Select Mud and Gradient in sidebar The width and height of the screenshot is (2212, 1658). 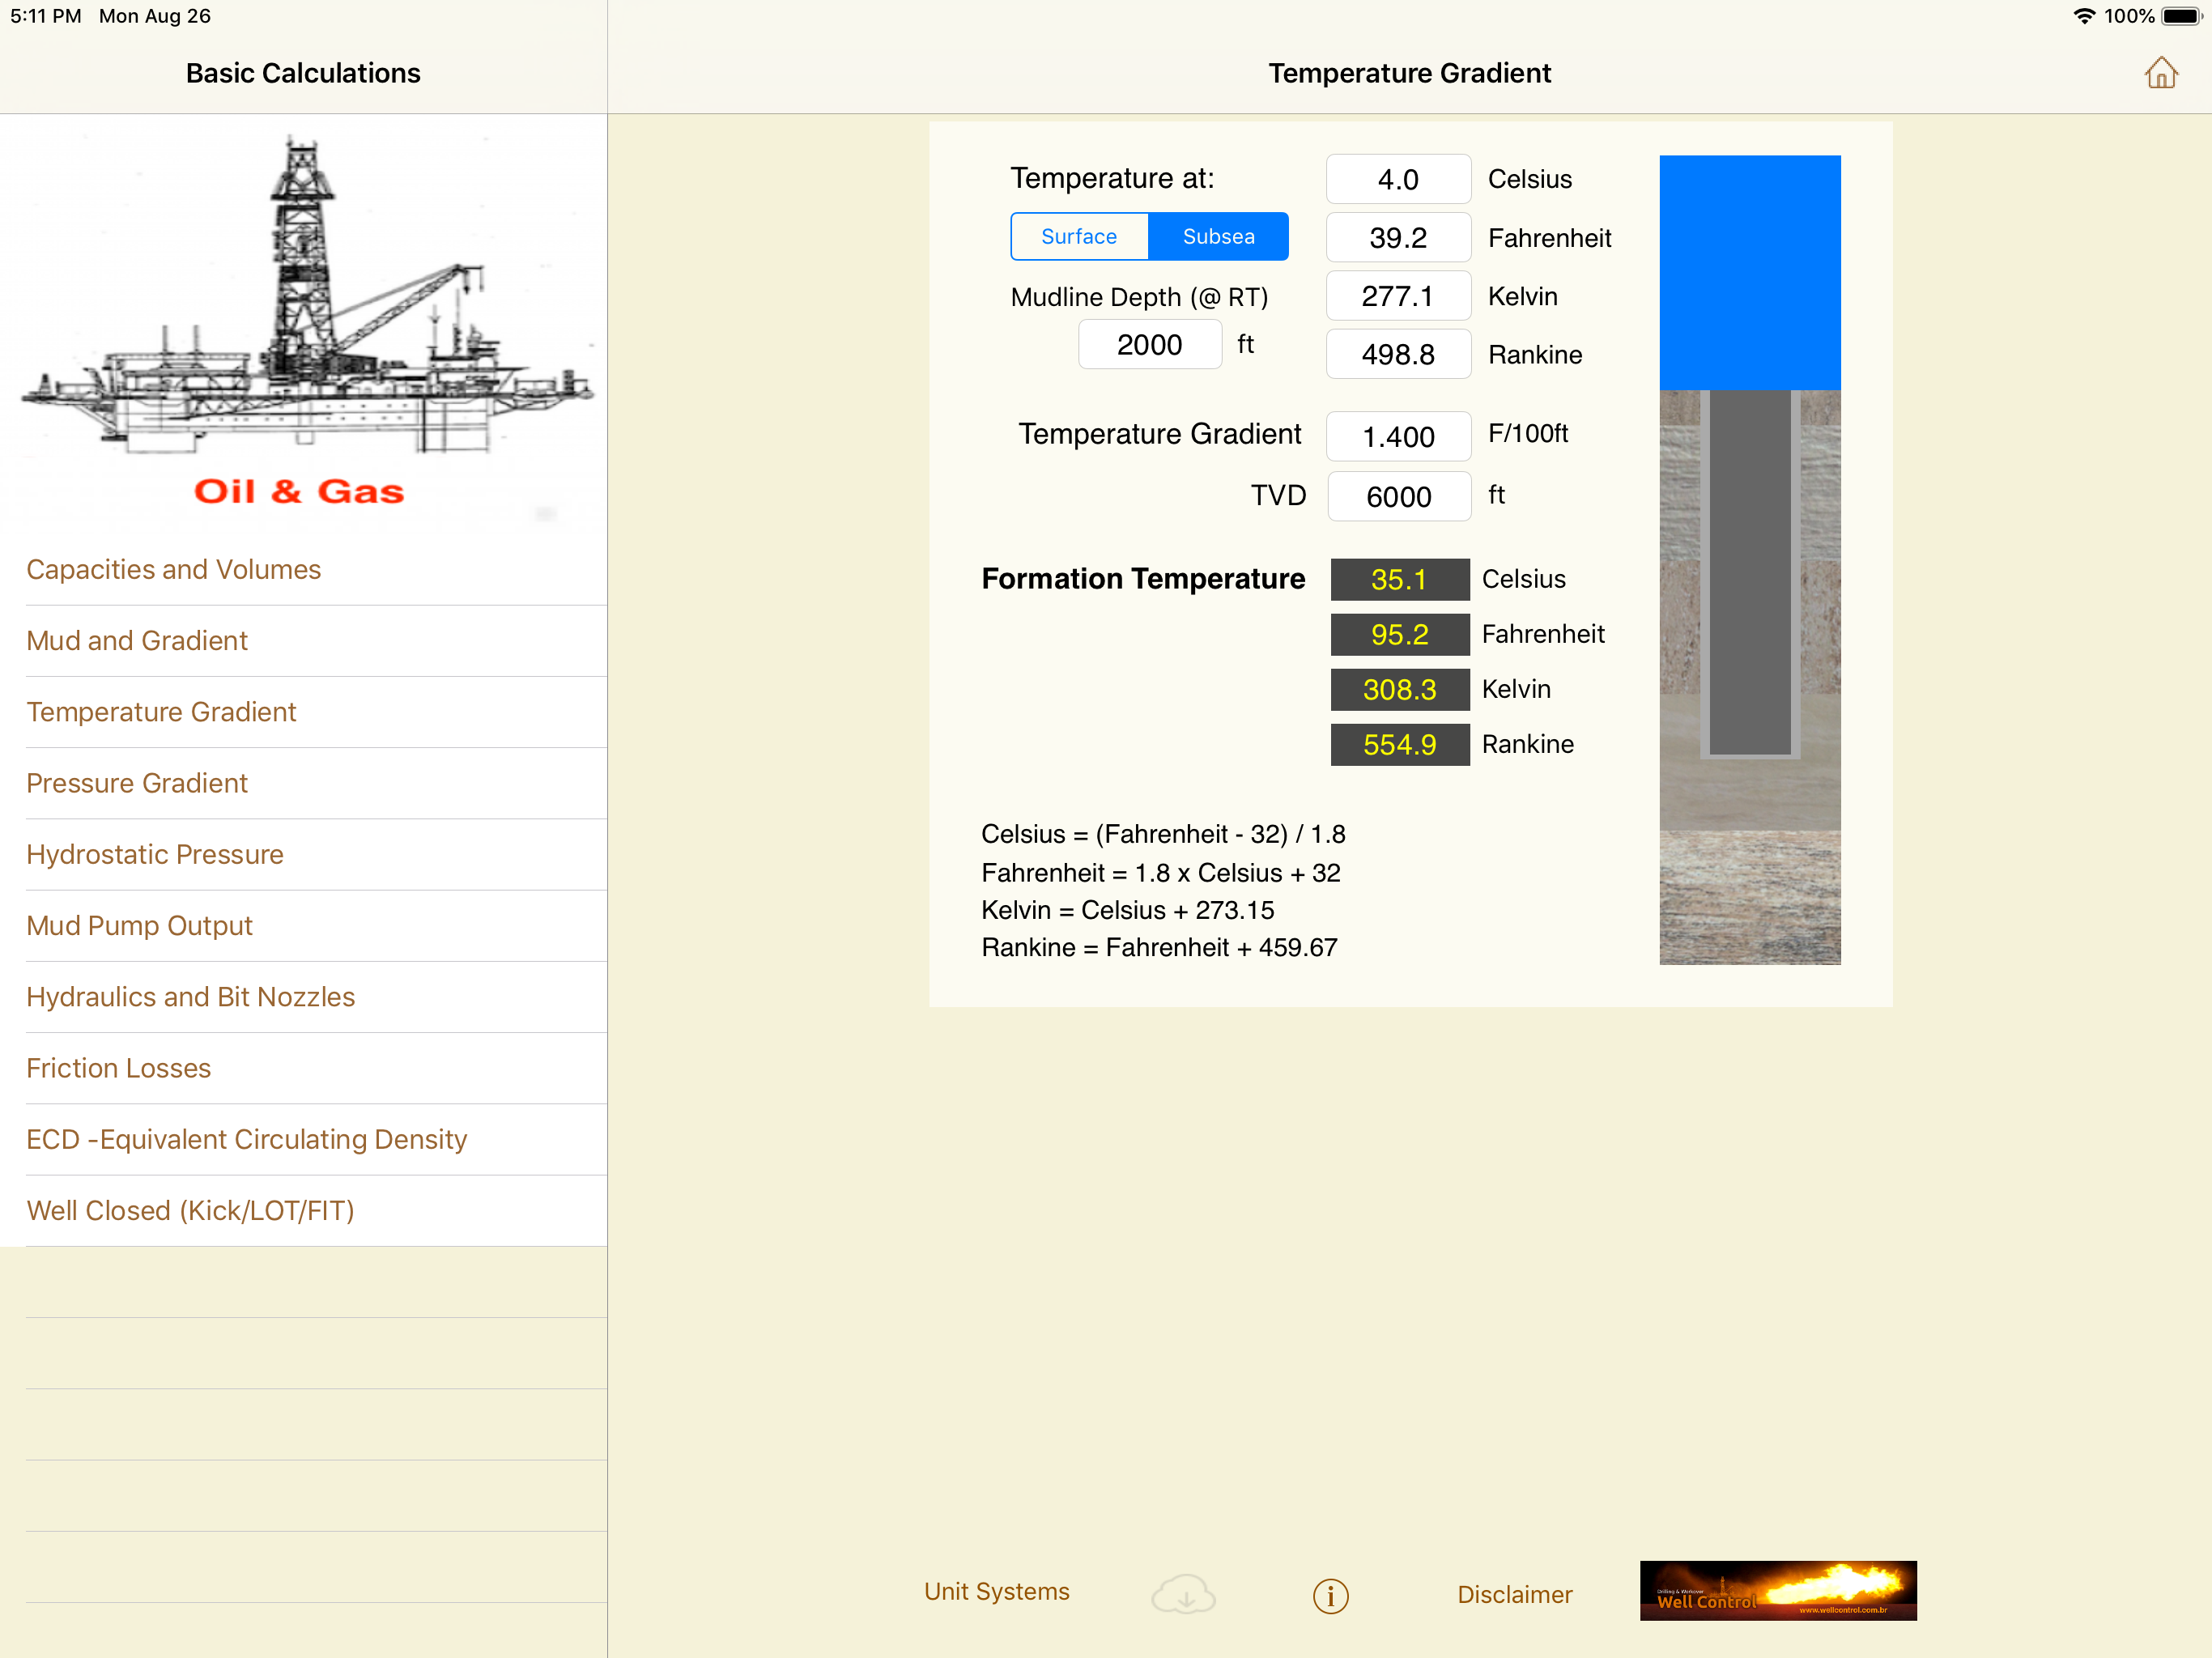(x=137, y=640)
